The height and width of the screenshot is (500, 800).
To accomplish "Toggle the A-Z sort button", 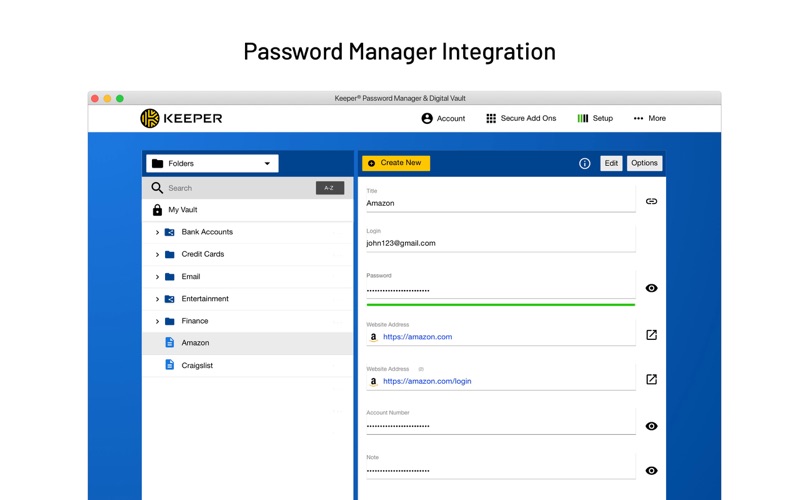I will [329, 188].
